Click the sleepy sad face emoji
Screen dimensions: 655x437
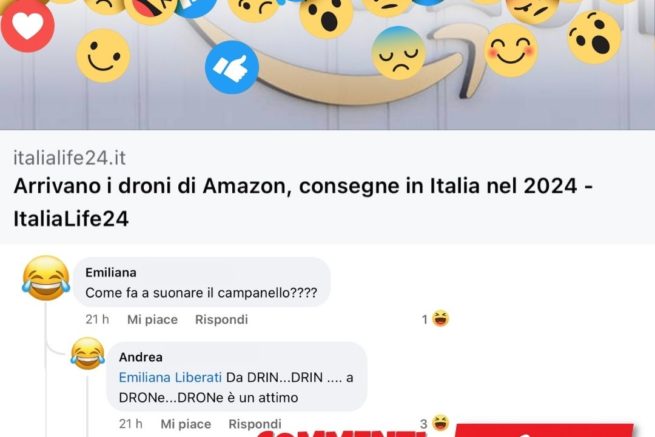(399, 53)
